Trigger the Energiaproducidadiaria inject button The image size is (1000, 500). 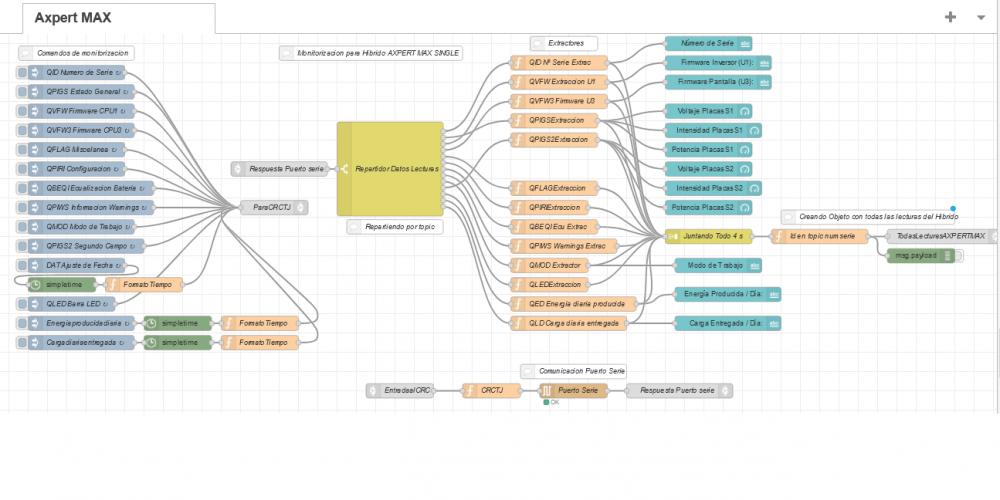[x=22, y=323]
